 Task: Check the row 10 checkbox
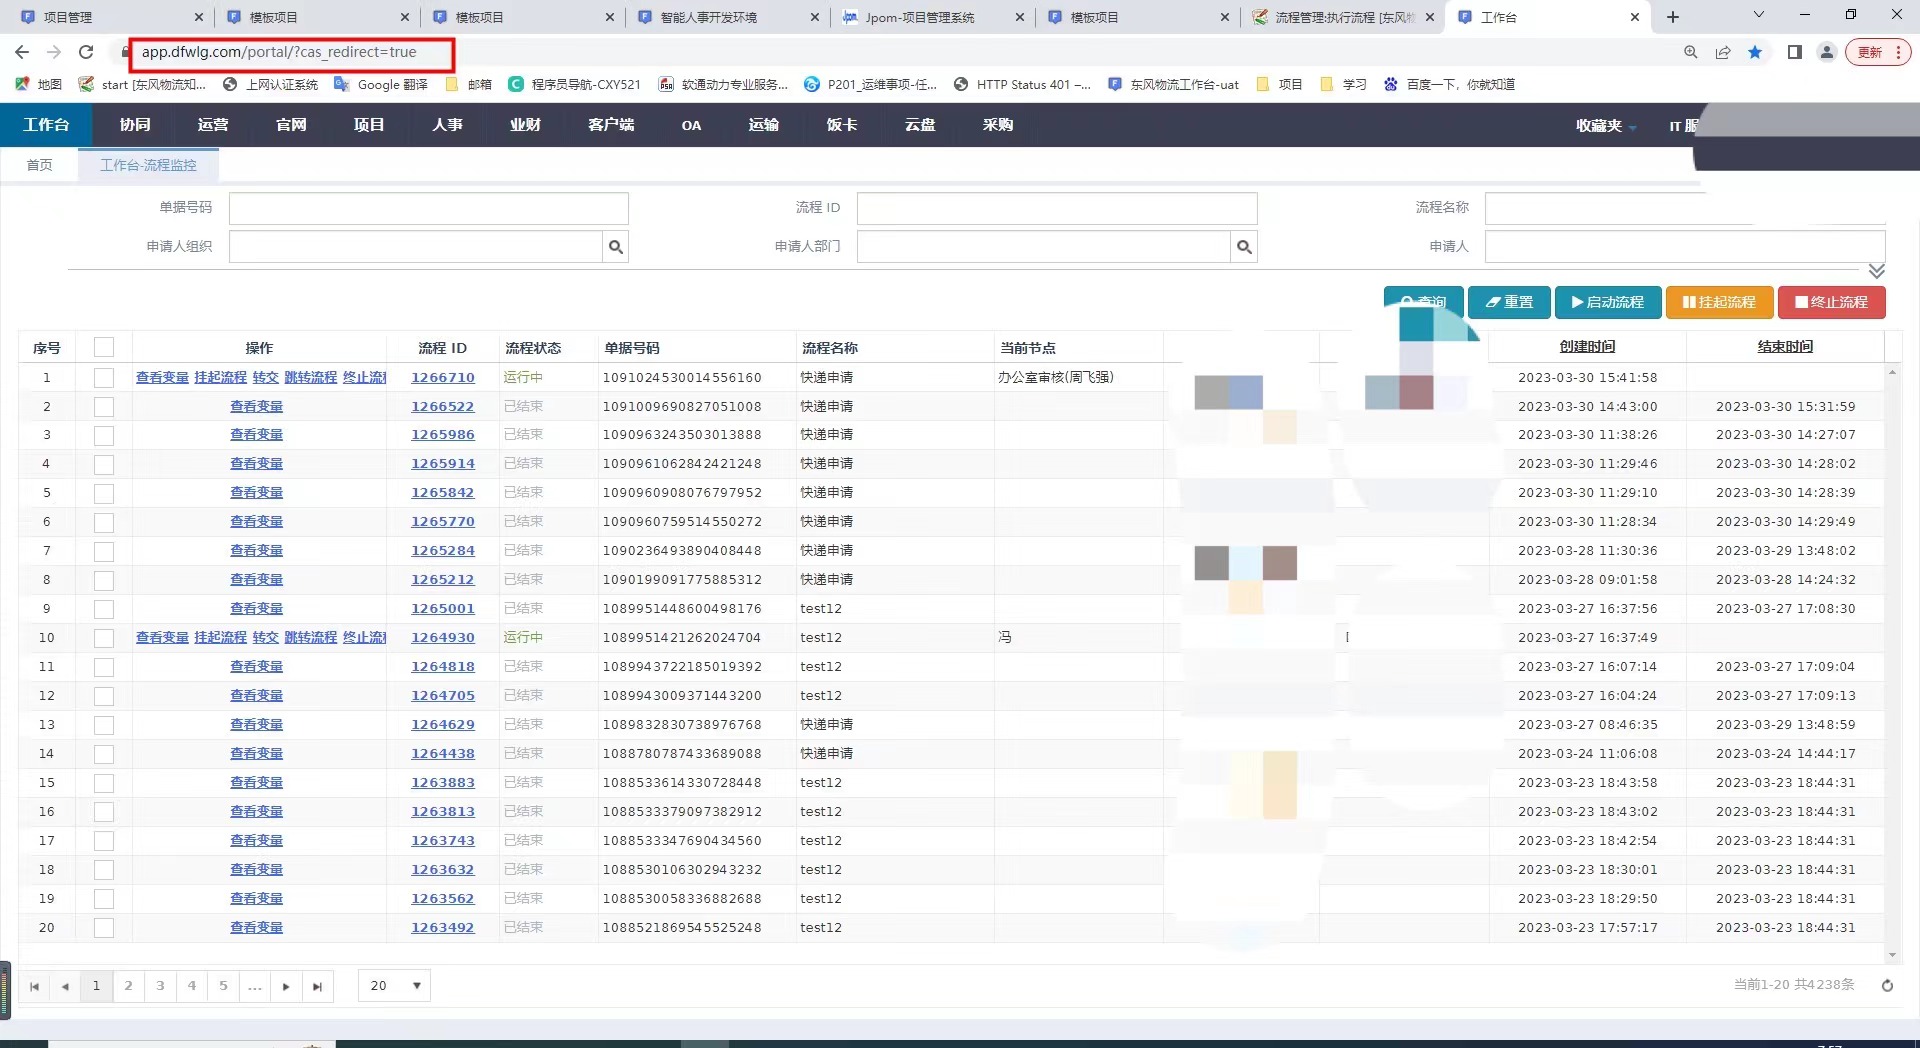coord(104,638)
